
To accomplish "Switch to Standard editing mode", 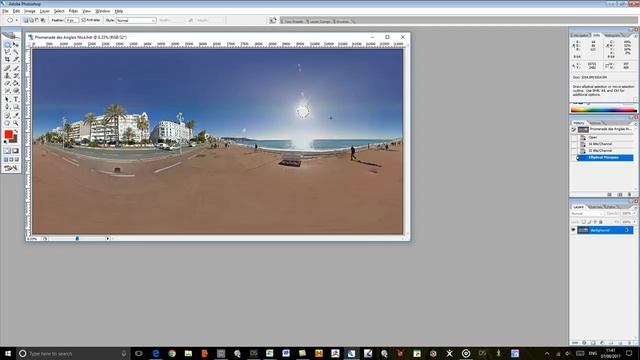I will 7,151.
